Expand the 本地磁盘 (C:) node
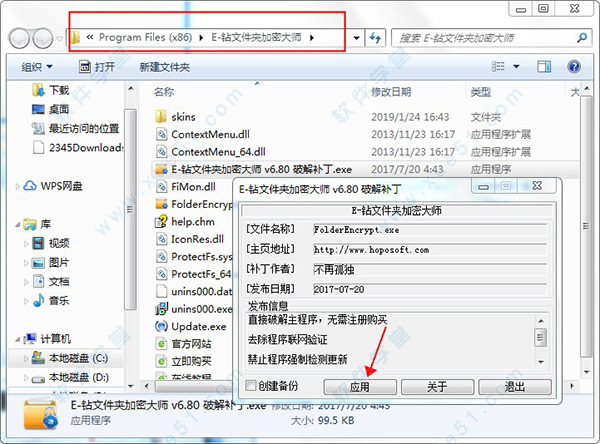 tap(26, 358)
